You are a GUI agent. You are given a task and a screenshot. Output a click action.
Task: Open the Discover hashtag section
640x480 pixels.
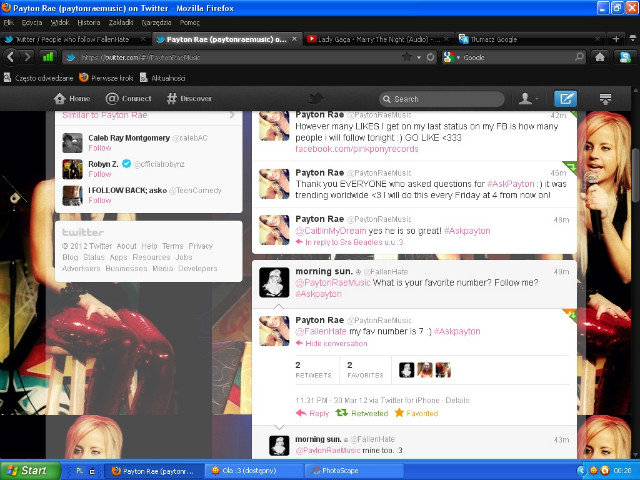(x=189, y=98)
